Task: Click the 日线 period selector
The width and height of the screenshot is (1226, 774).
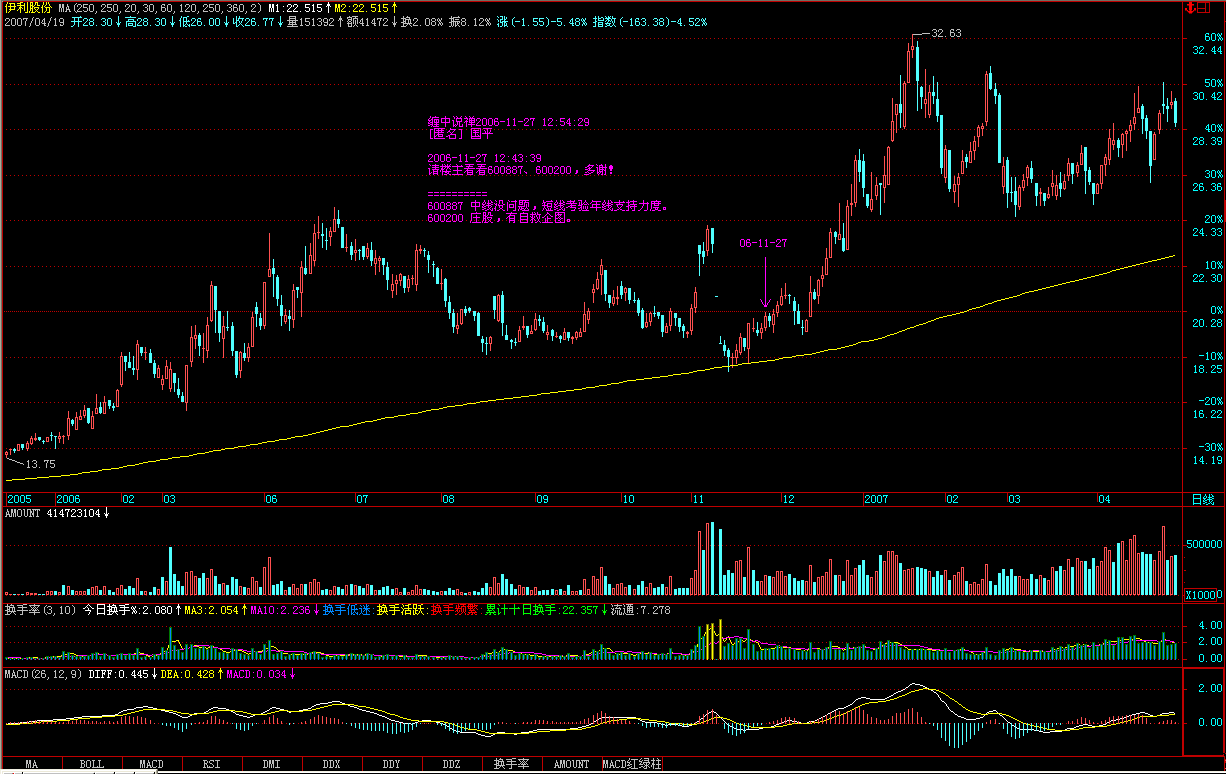Action: click(1203, 499)
